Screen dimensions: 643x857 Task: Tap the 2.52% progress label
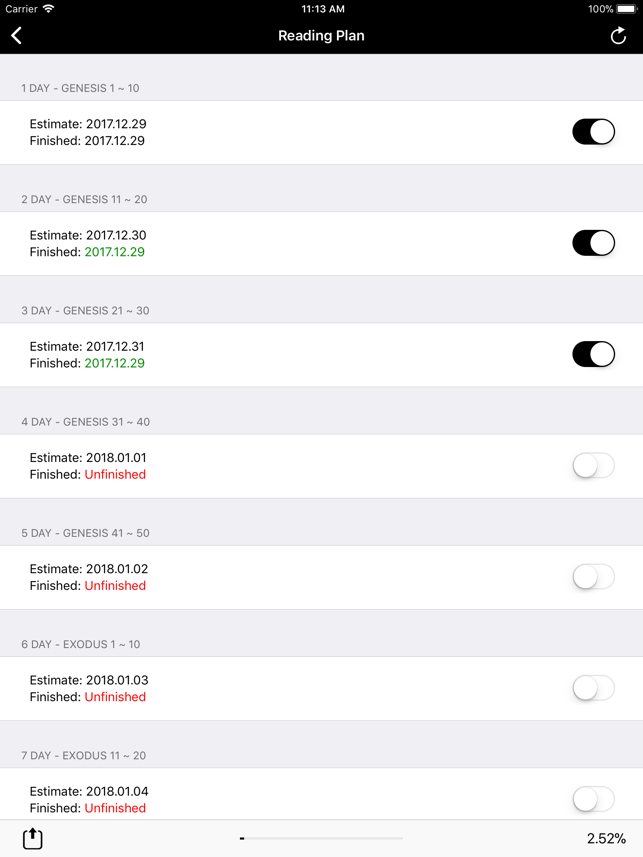pyautogui.click(x=606, y=838)
